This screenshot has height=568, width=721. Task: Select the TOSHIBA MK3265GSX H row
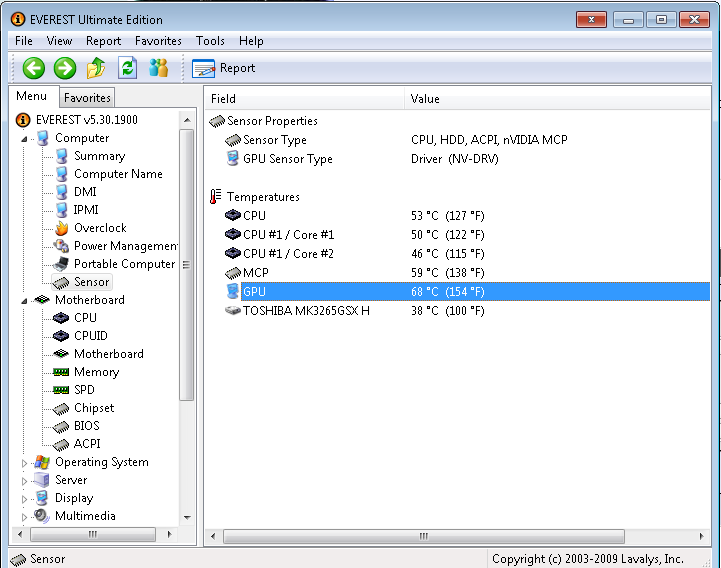coord(458,311)
